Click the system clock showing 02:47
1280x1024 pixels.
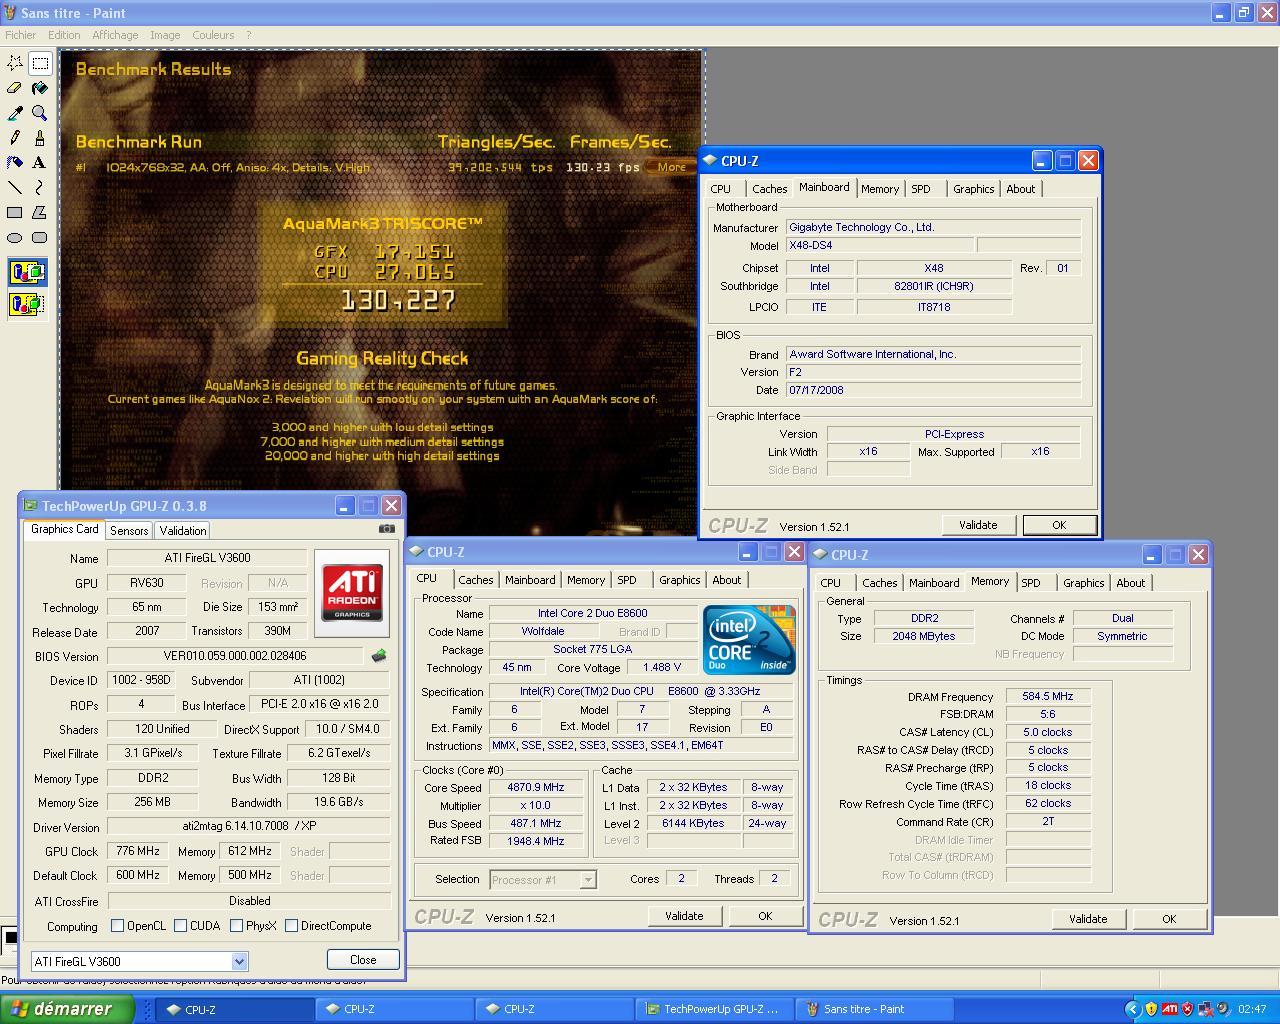point(1252,1009)
